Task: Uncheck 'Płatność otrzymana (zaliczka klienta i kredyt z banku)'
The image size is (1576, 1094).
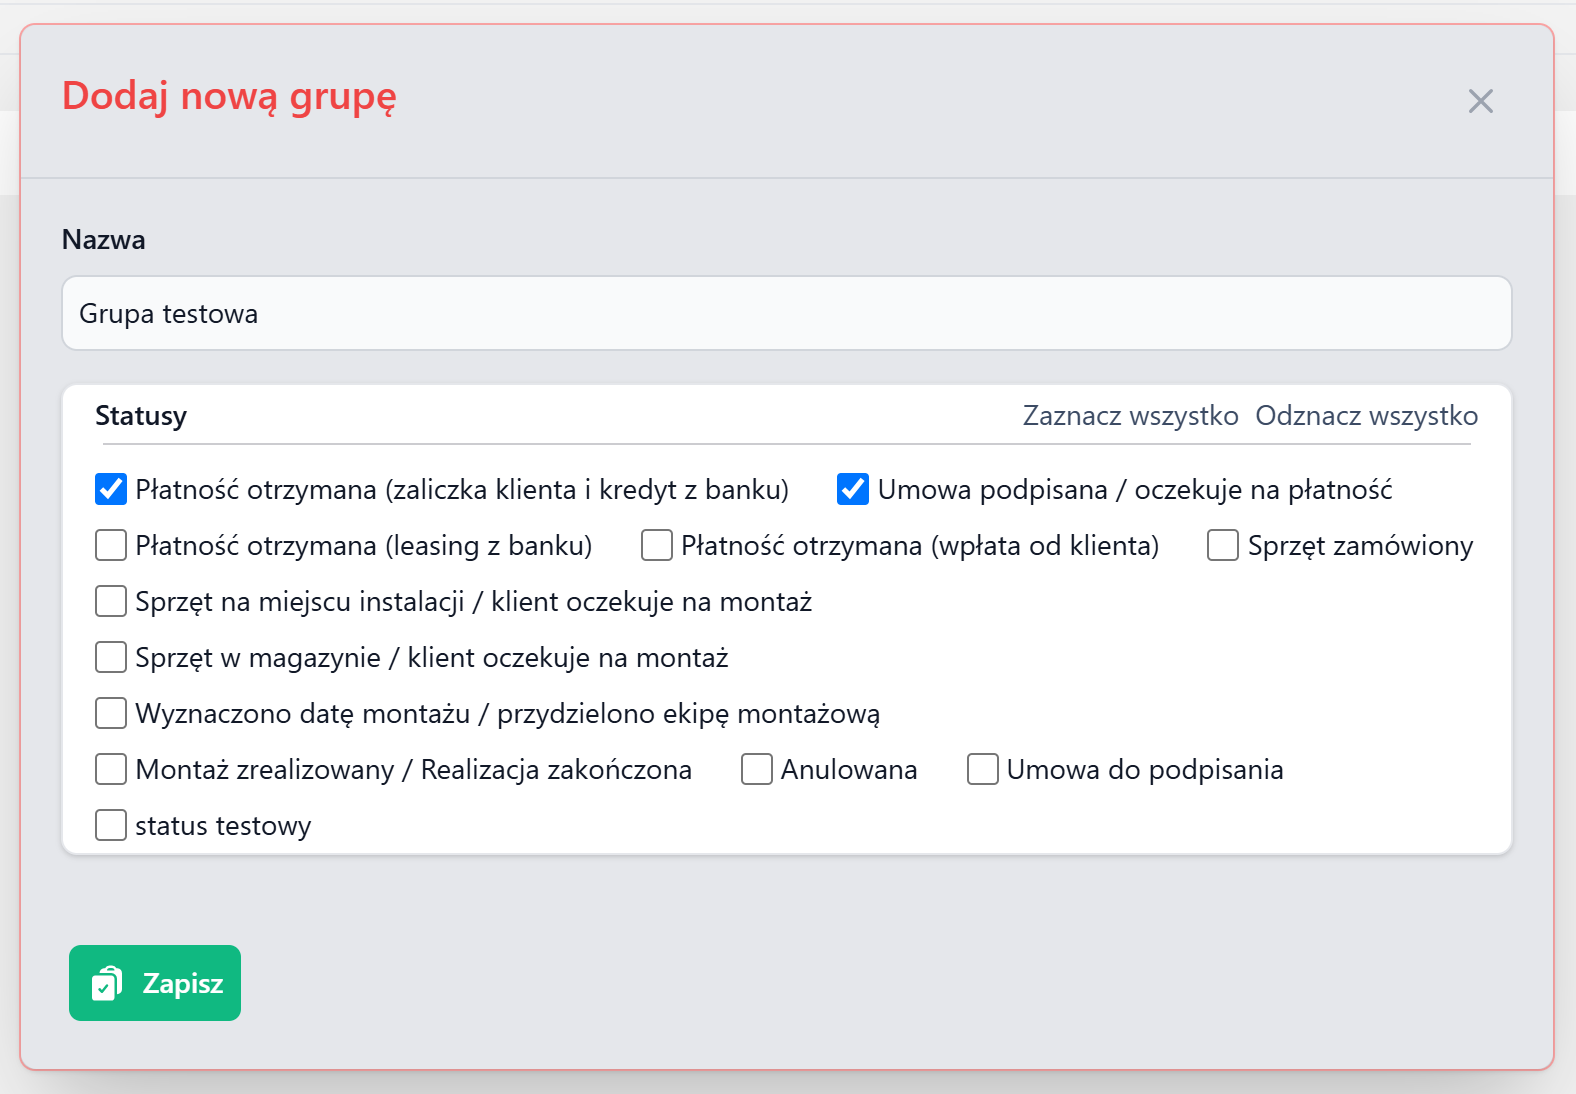Action: tap(111, 490)
